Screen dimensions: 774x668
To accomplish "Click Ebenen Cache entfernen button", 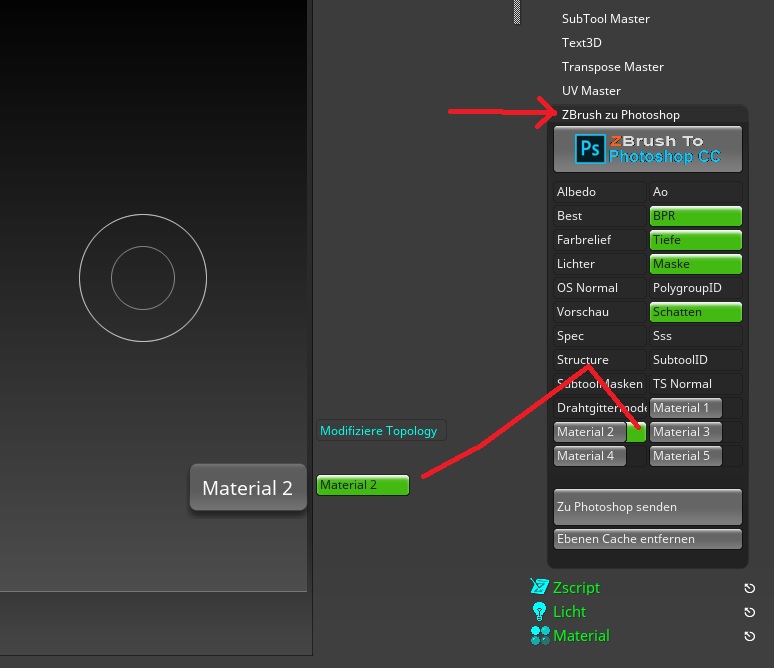I will [648, 539].
